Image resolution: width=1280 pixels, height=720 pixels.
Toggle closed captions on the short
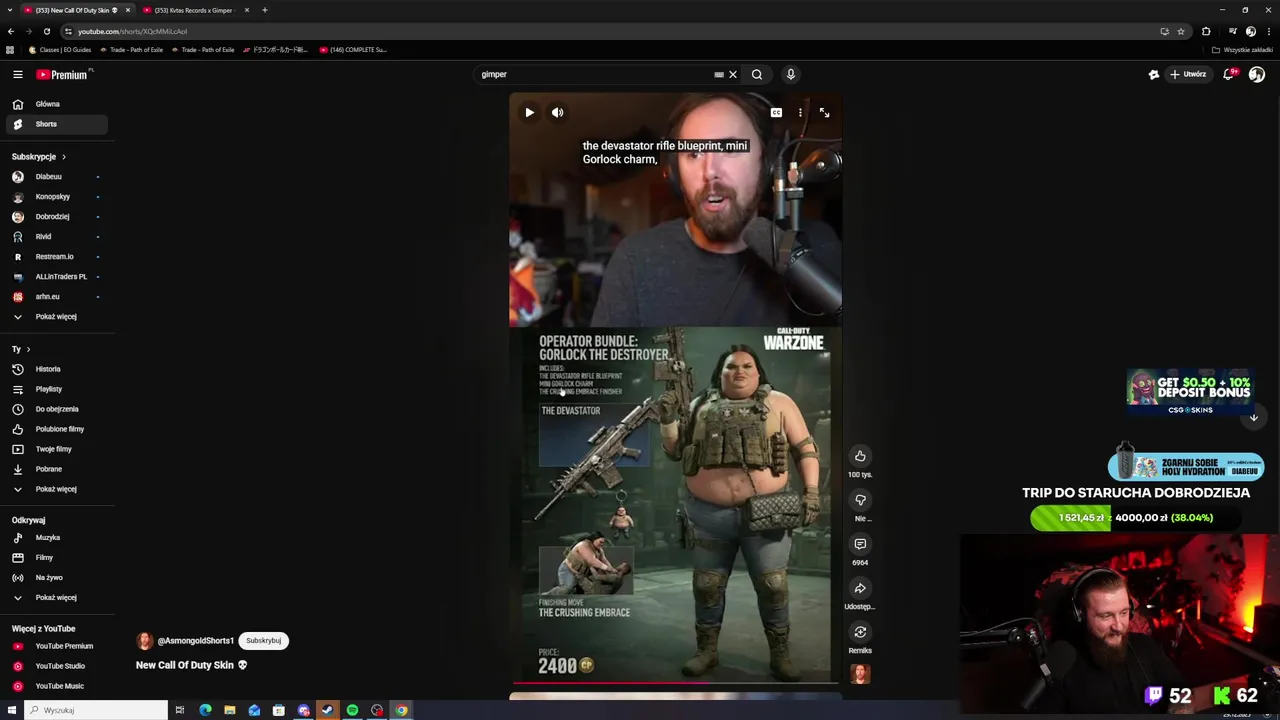[x=776, y=112]
